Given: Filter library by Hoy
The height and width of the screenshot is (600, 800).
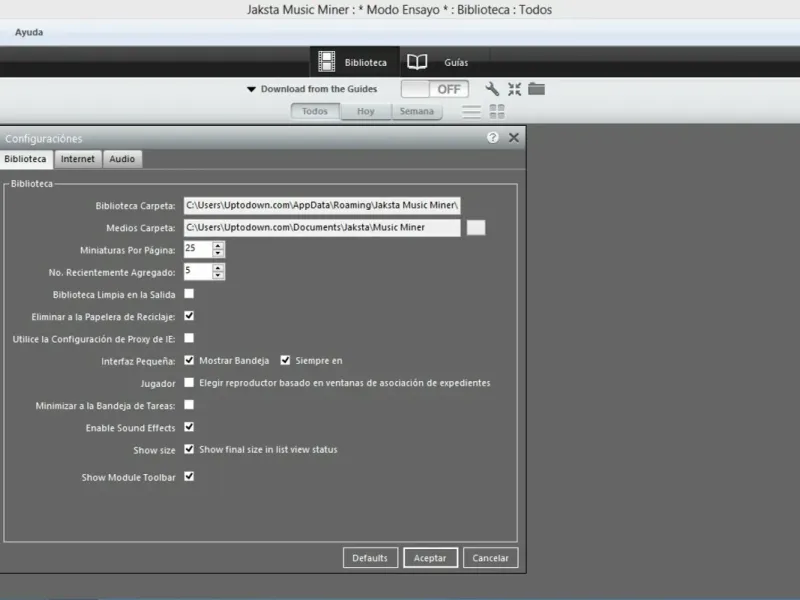Looking at the screenshot, I should pyautogui.click(x=366, y=111).
